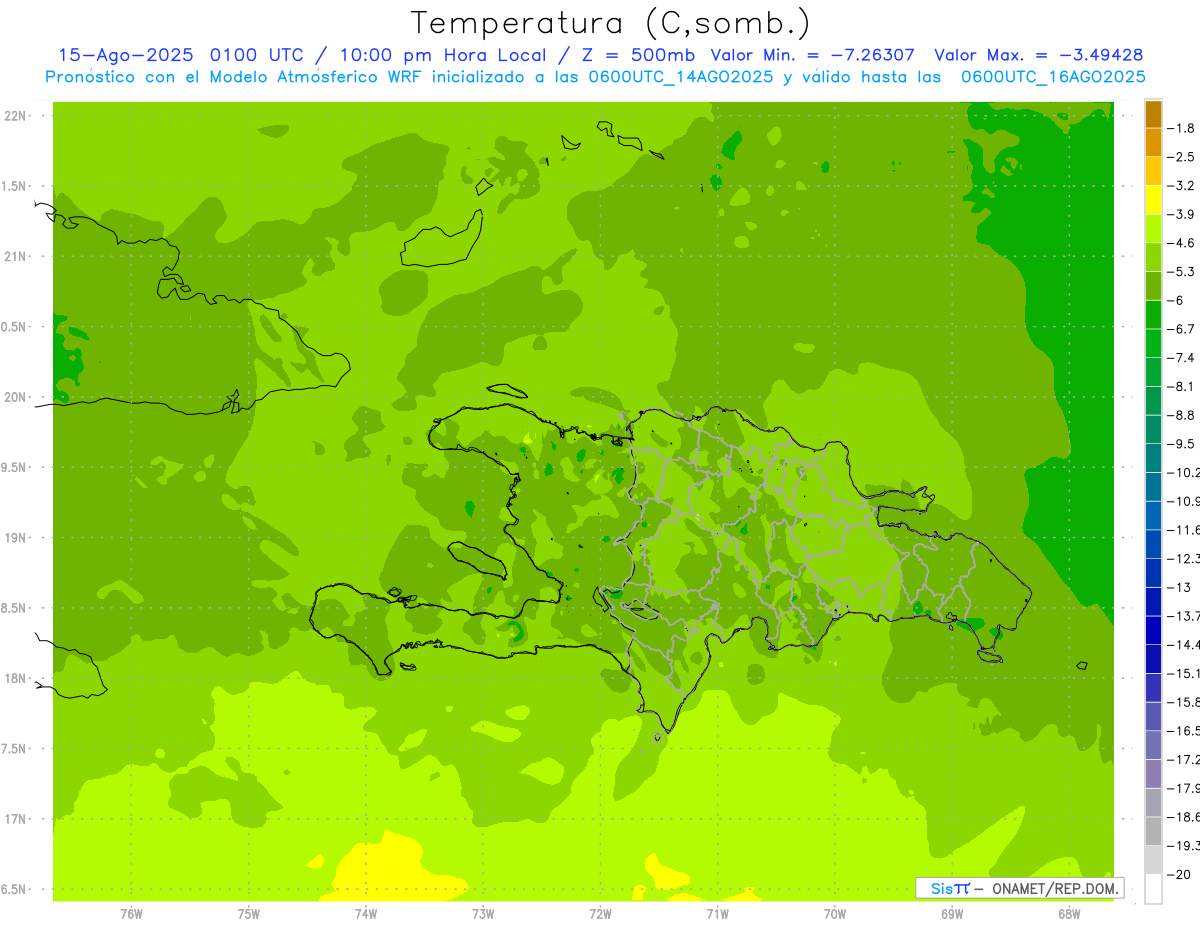The width and height of the screenshot is (1200, 927).
Task: Click the "70W" longitude label
Action: [835, 914]
